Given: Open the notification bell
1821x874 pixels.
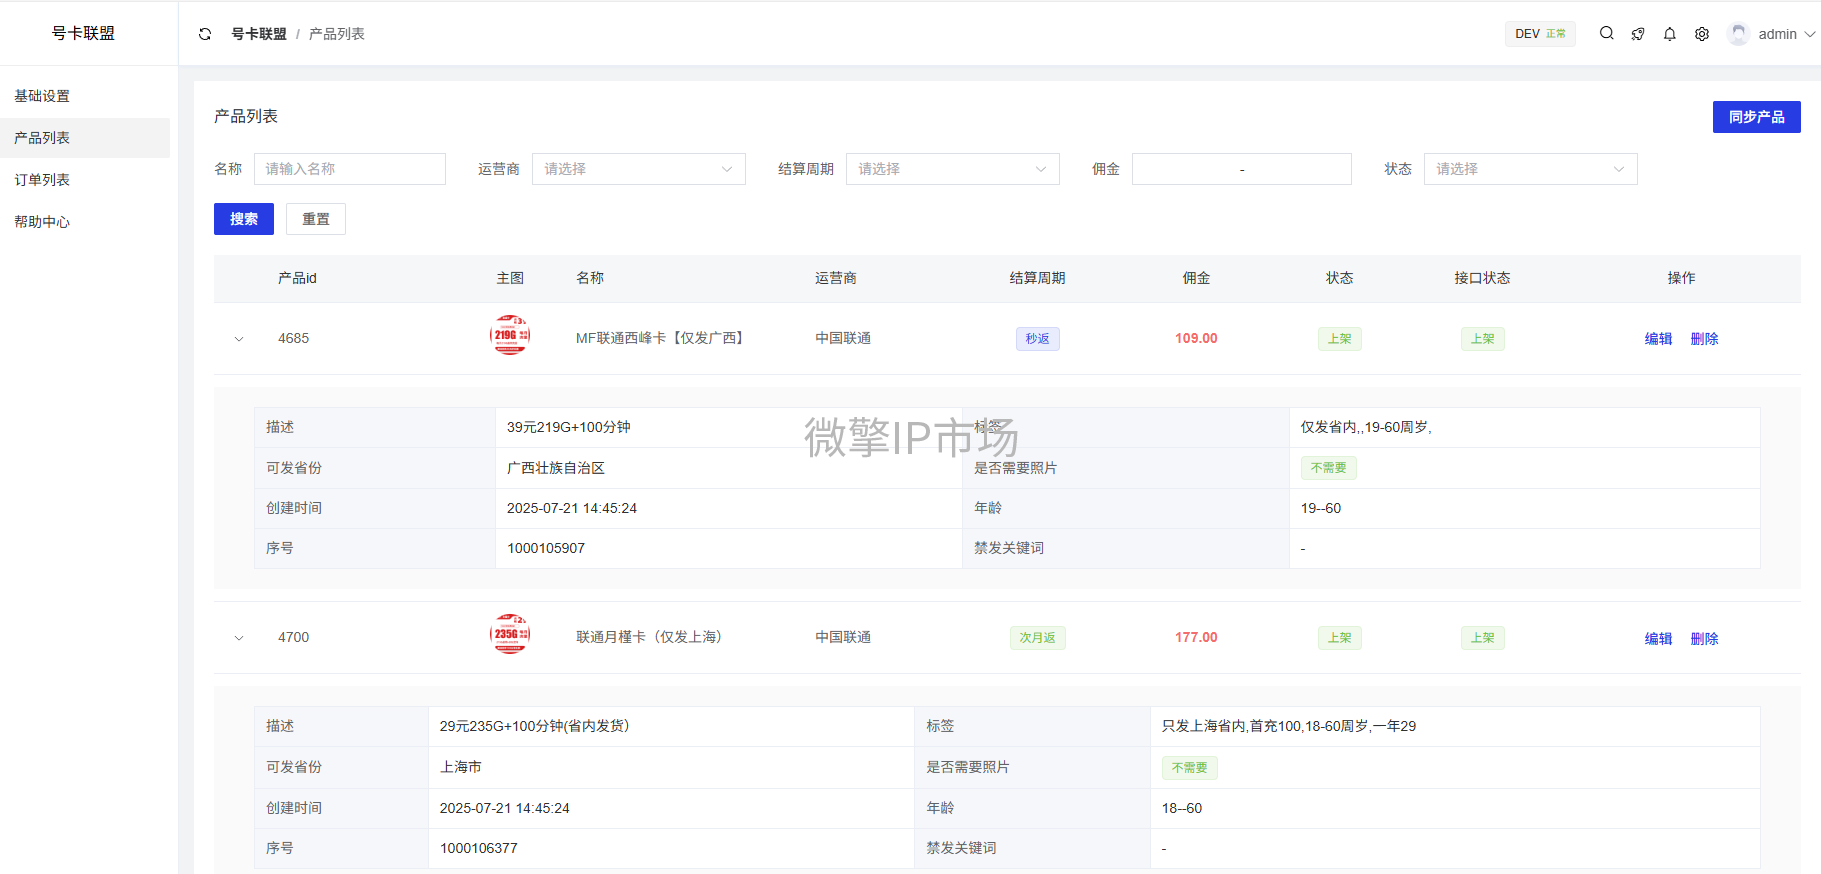Looking at the screenshot, I should click(x=1670, y=34).
